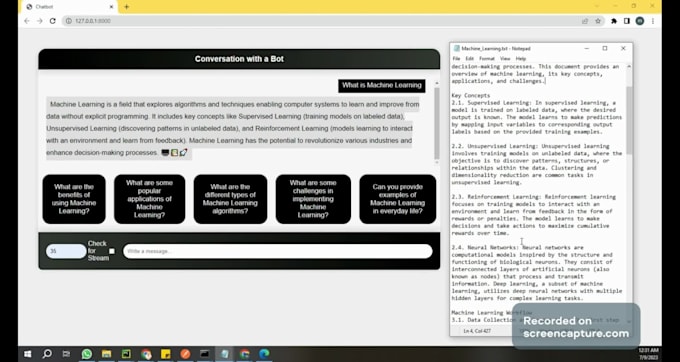Click the number field showing 35
680x362 pixels.
pyautogui.click(x=66, y=251)
